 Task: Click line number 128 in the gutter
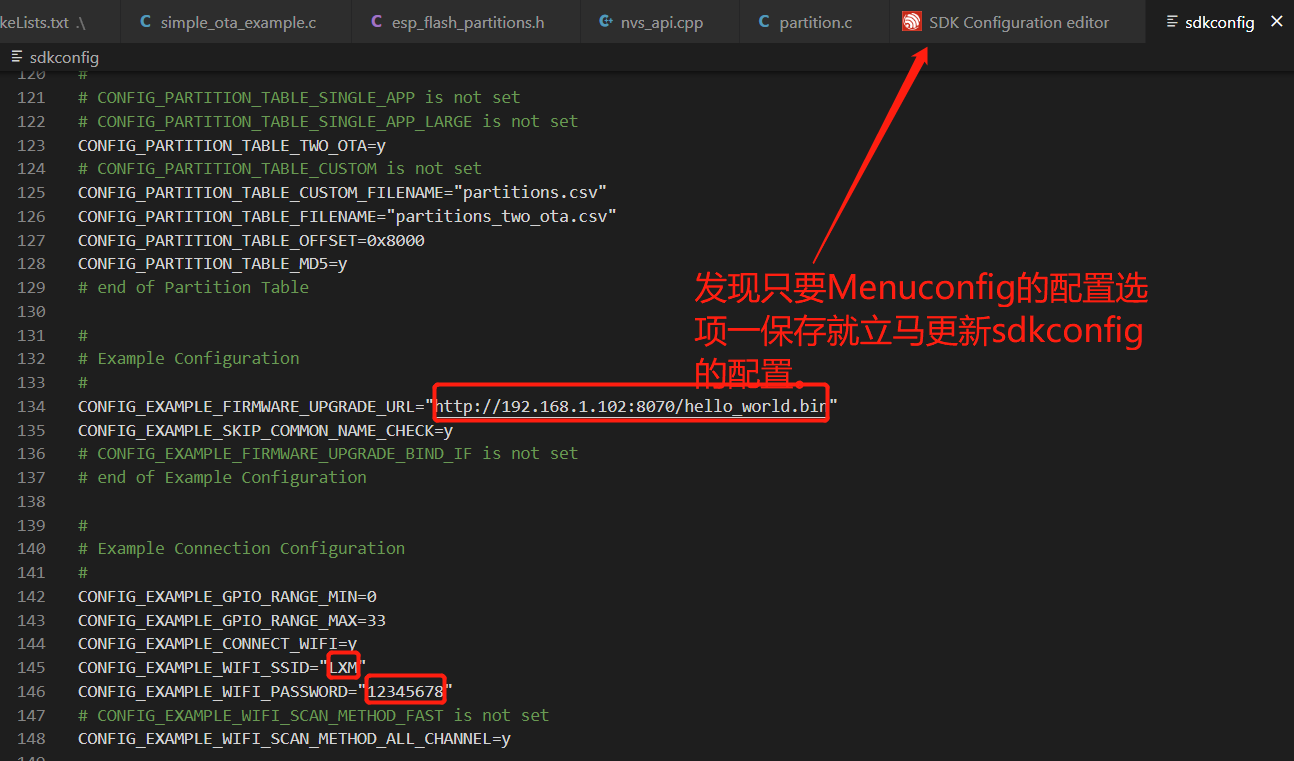pyautogui.click(x=31, y=263)
